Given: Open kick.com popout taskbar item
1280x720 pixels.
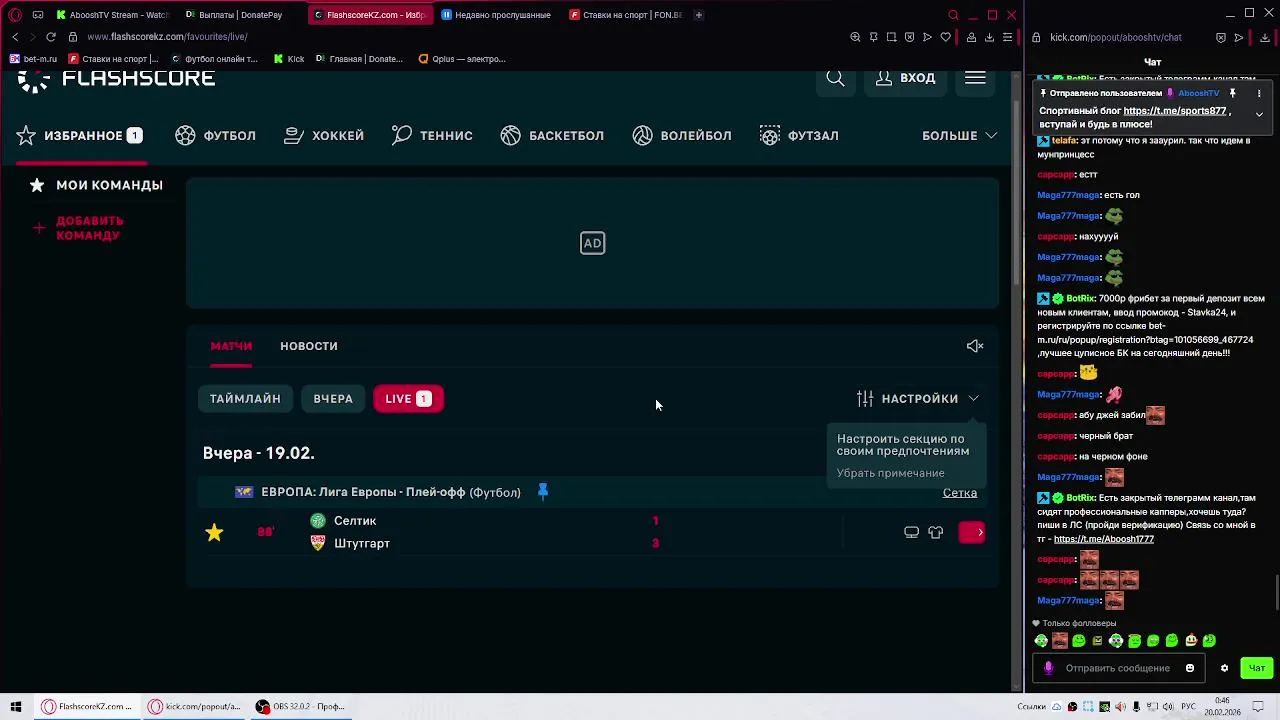Looking at the screenshot, I should coord(195,707).
